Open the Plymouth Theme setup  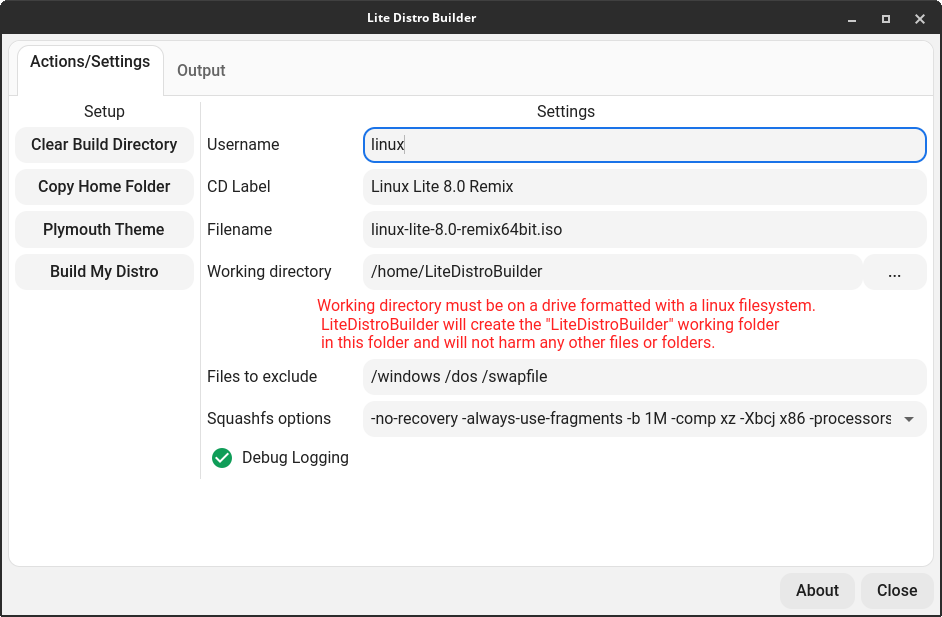(x=104, y=229)
